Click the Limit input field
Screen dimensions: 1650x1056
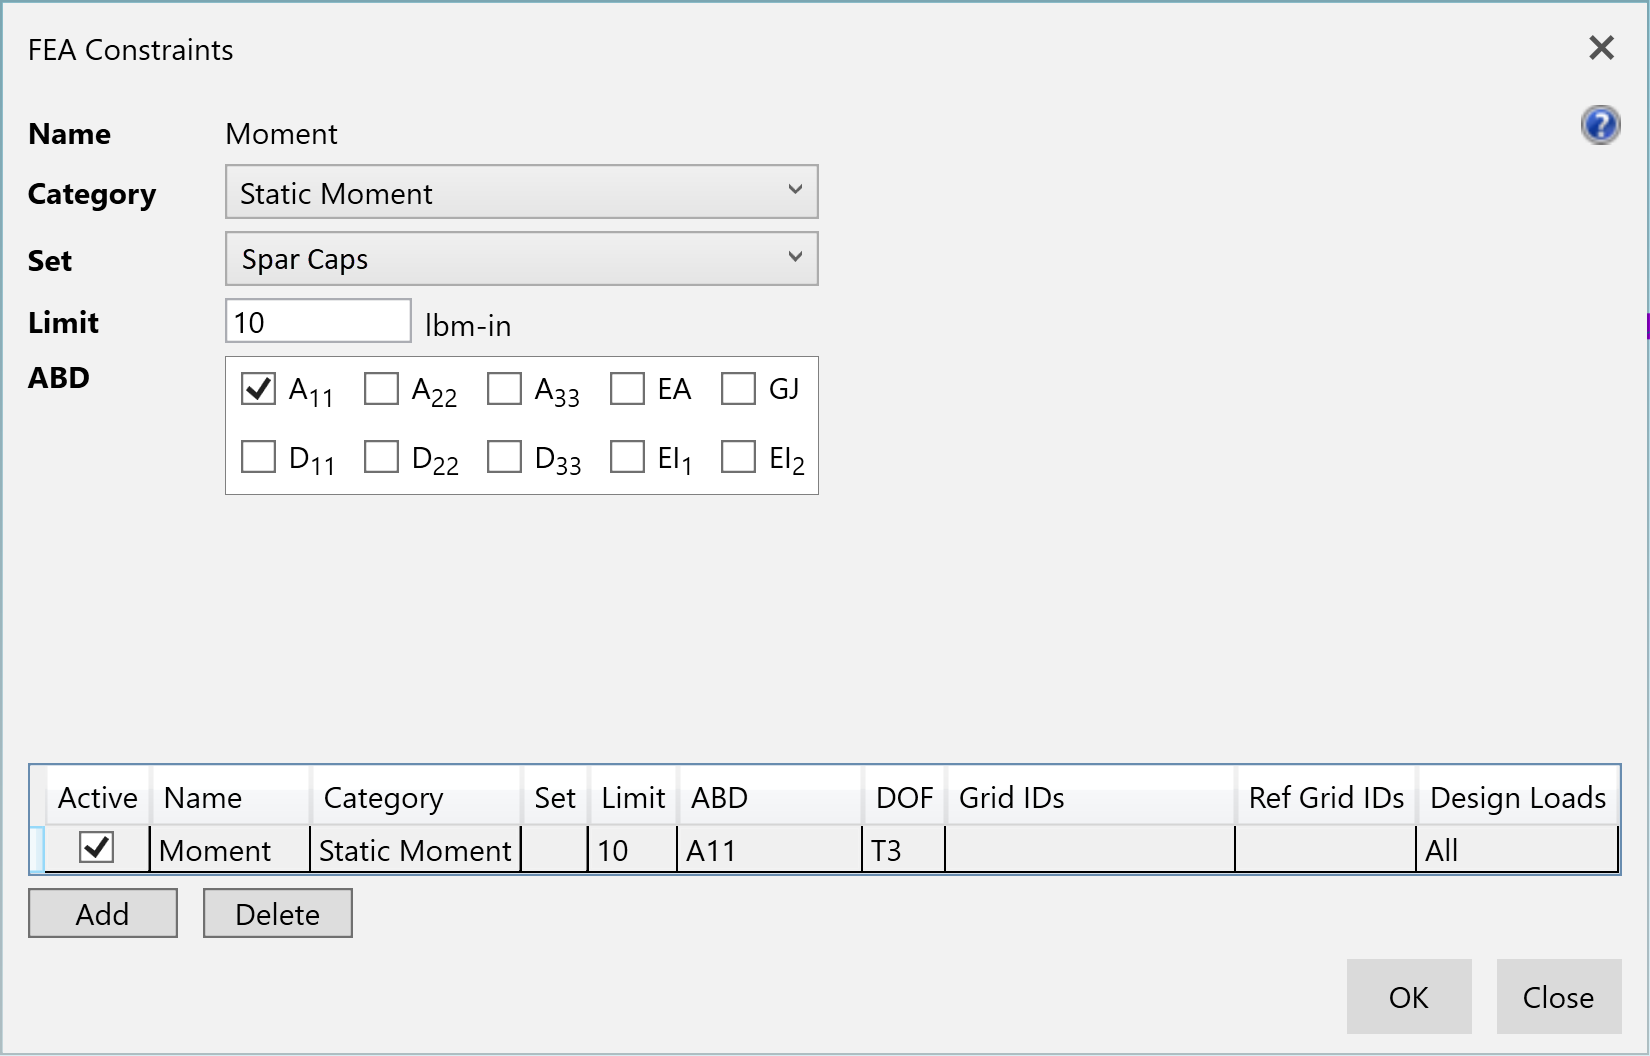click(318, 321)
